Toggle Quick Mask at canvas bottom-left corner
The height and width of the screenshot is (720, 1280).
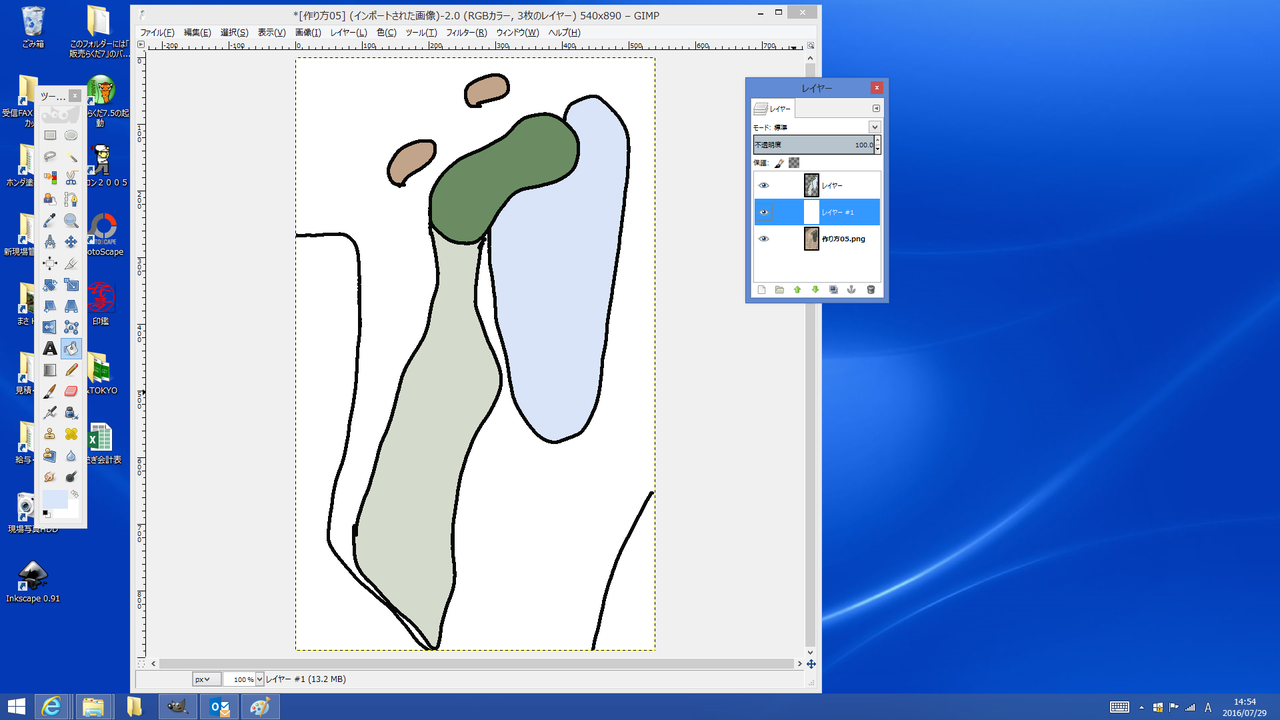(141, 664)
